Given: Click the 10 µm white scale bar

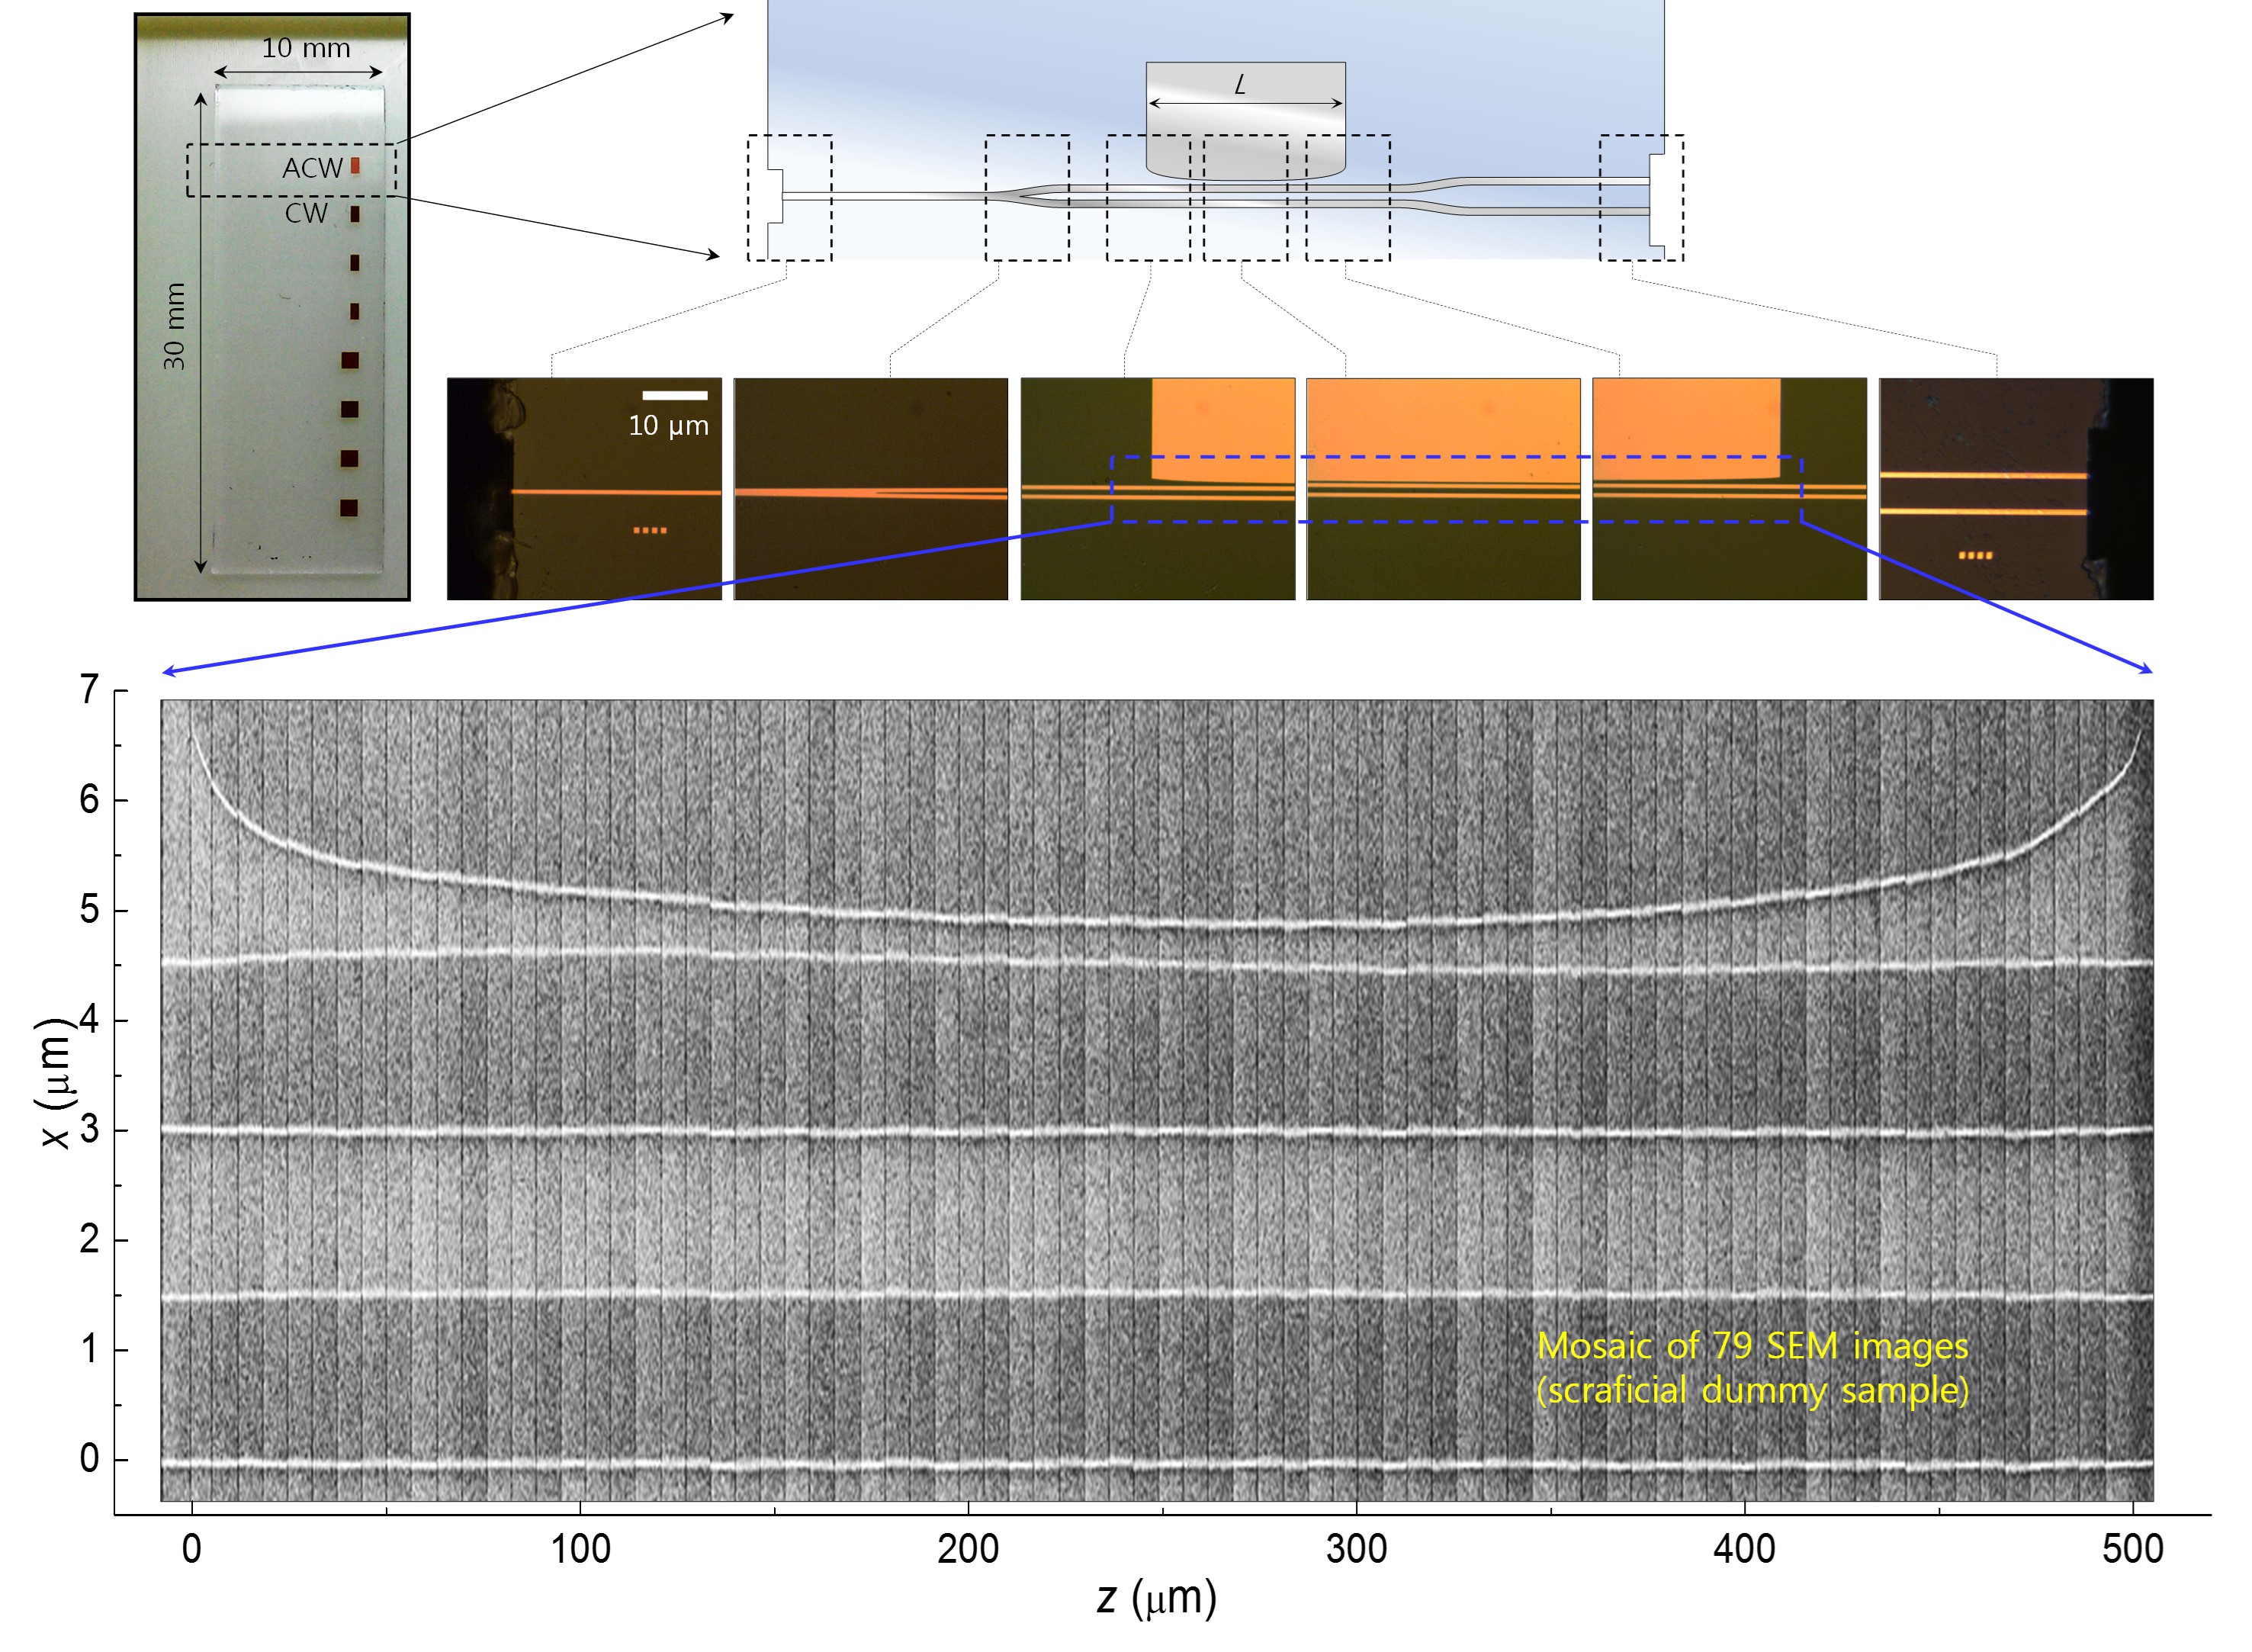Looking at the screenshot, I should (x=675, y=395).
